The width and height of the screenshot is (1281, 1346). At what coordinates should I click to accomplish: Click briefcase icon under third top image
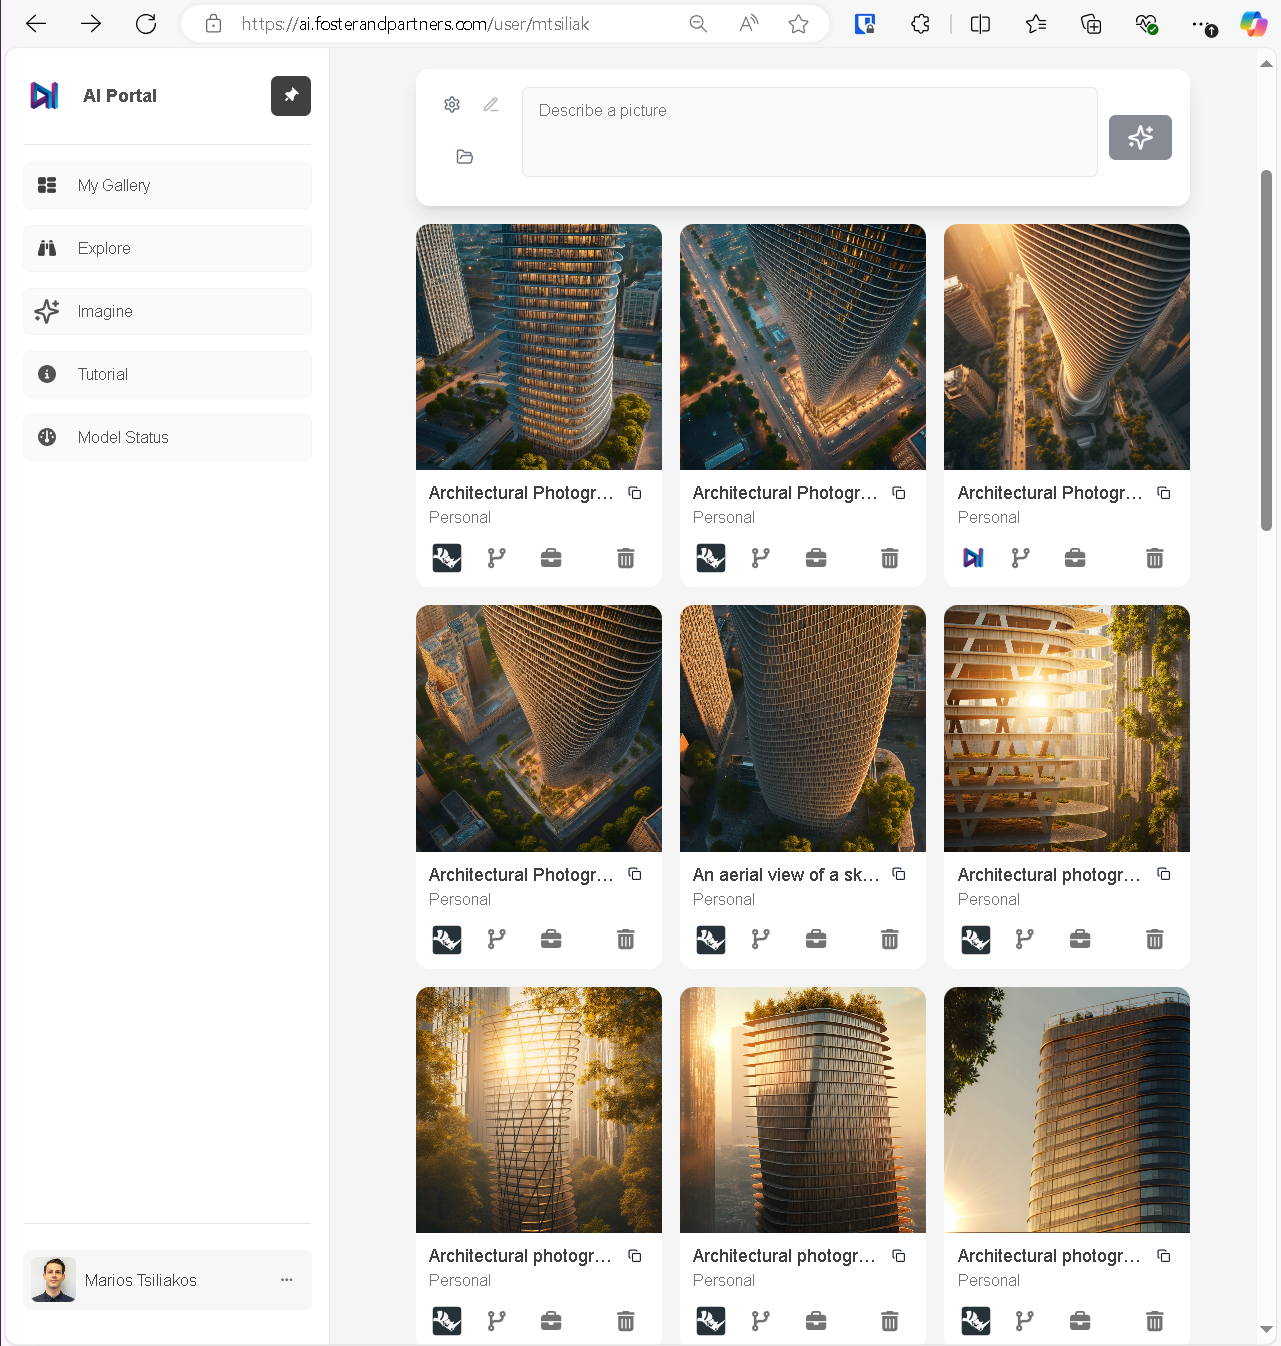pos(1075,558)
